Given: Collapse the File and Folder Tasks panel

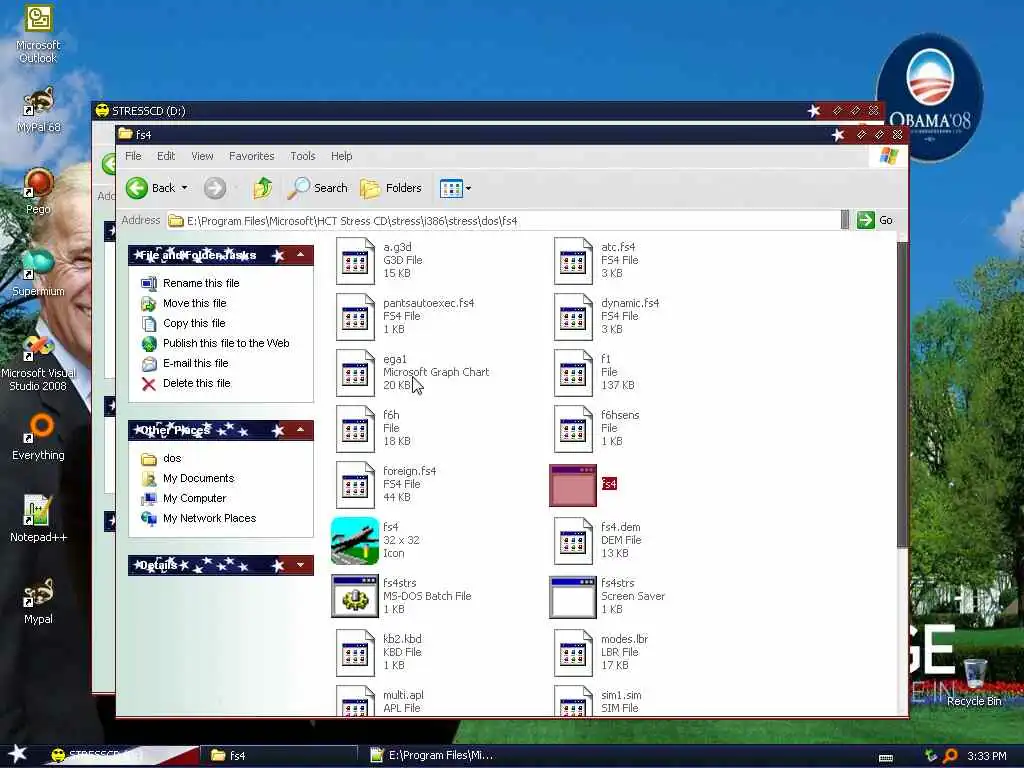Looking at the screenshot, I should pos(300,255).
